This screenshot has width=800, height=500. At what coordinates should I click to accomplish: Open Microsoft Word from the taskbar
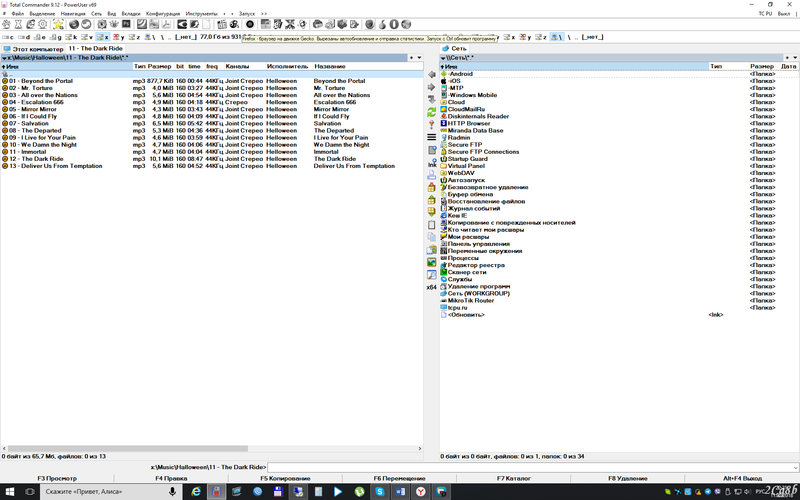coord(400,491)
